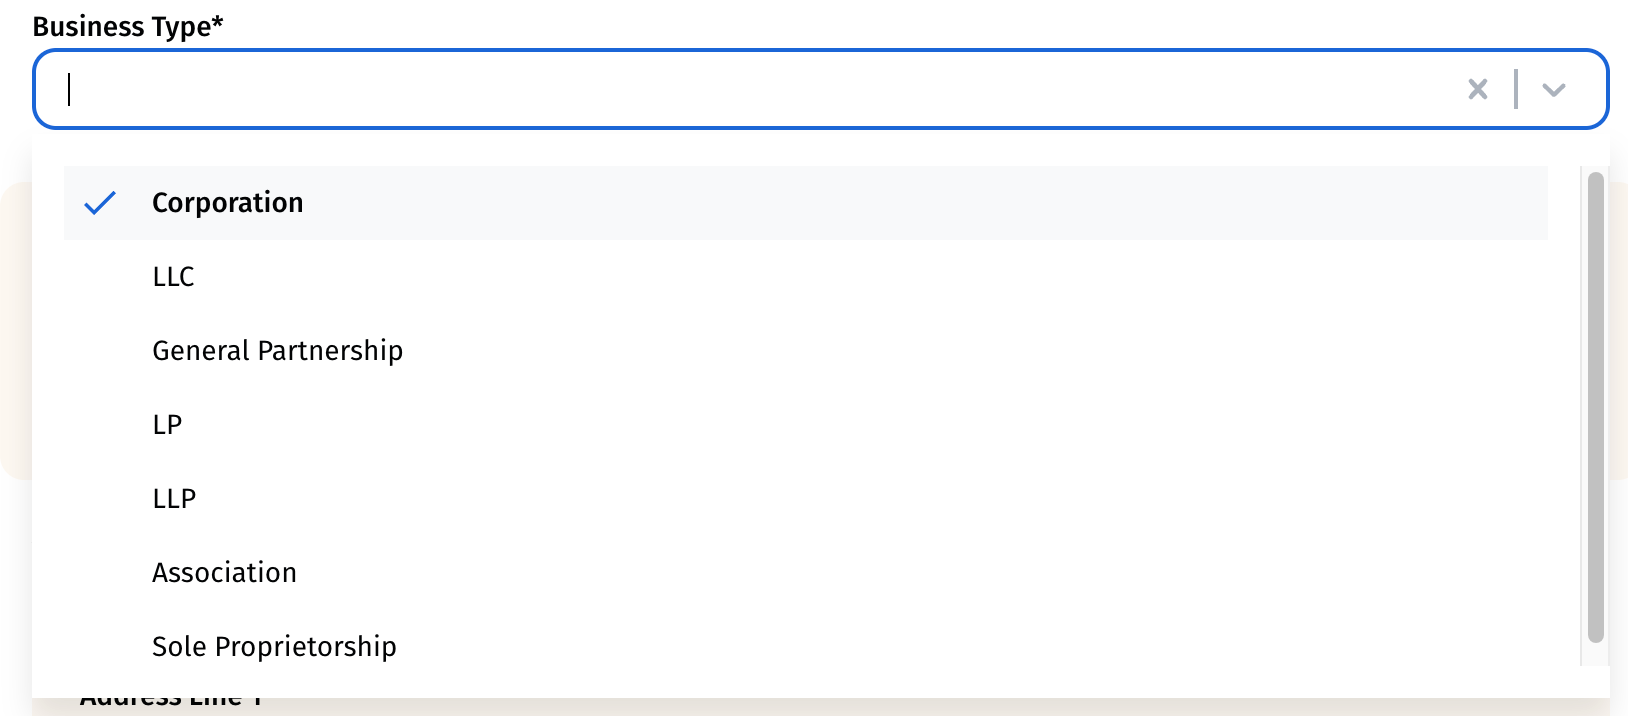Select Association from the dropdown

click(225, 573)
